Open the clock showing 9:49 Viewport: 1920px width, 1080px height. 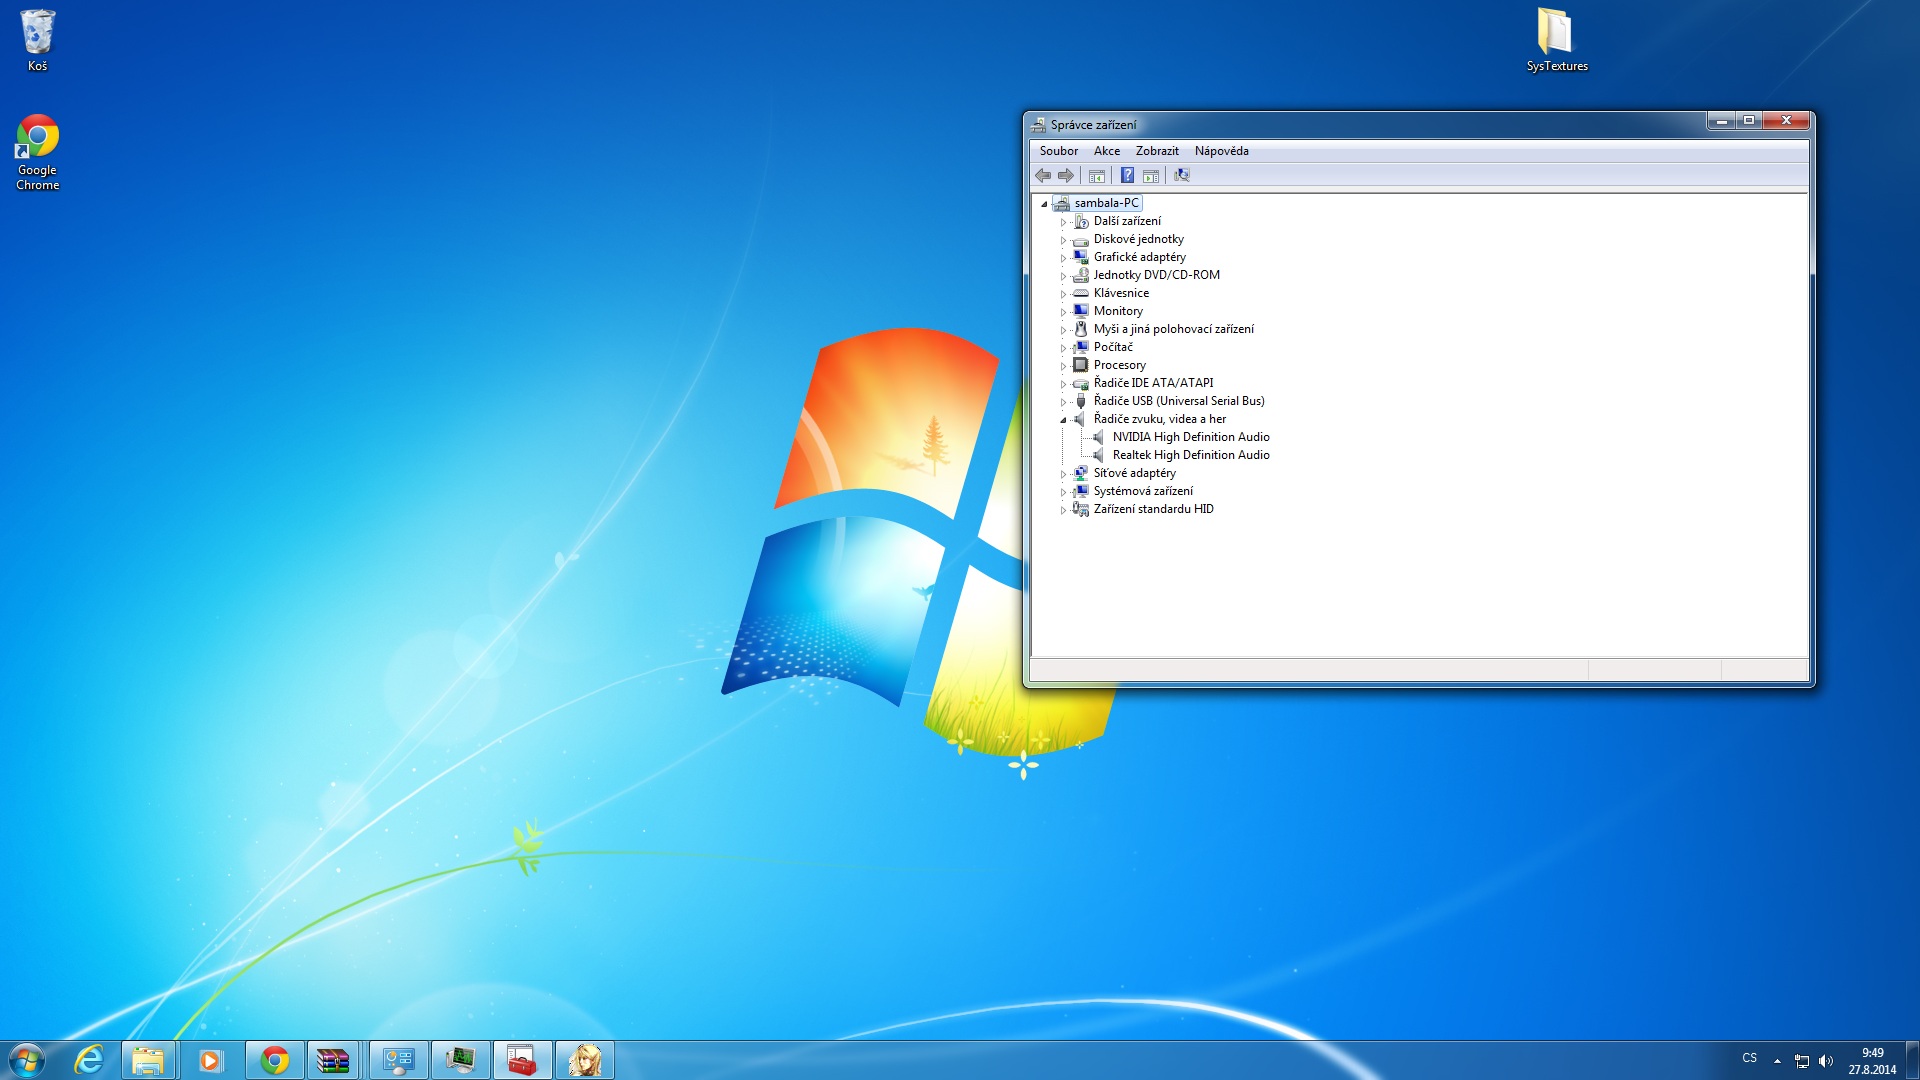1872,1061
